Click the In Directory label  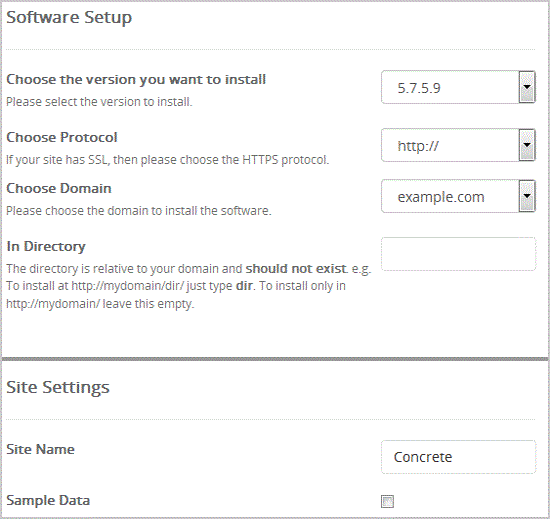[46, 246]
